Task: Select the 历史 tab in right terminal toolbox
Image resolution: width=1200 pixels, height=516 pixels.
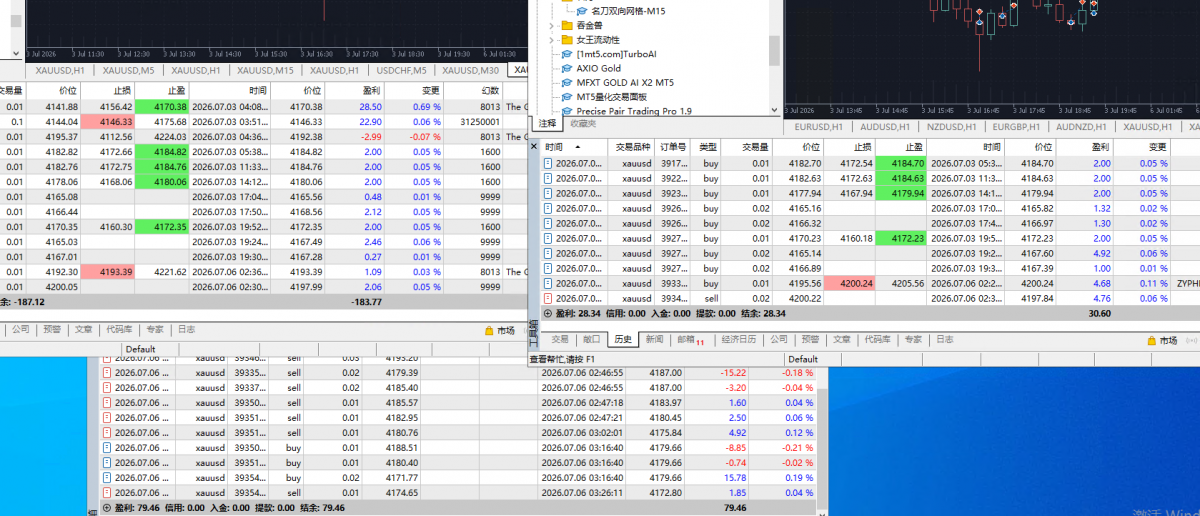Action: 623,340
